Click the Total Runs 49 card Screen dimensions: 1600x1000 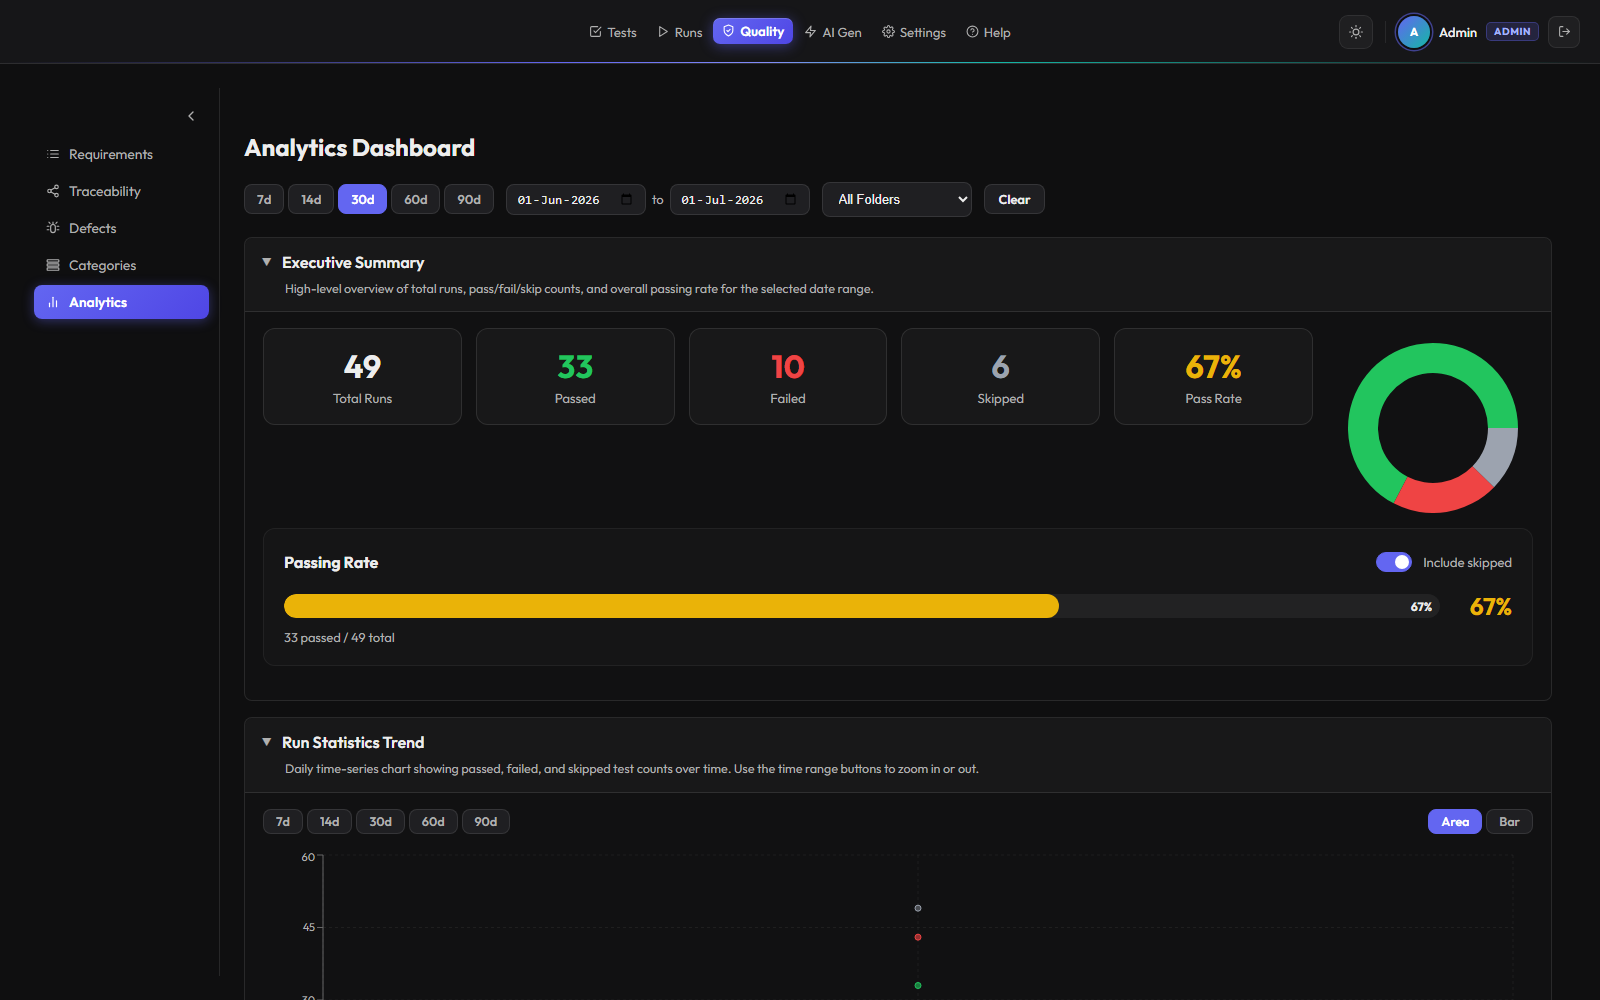tap(362, 377)
